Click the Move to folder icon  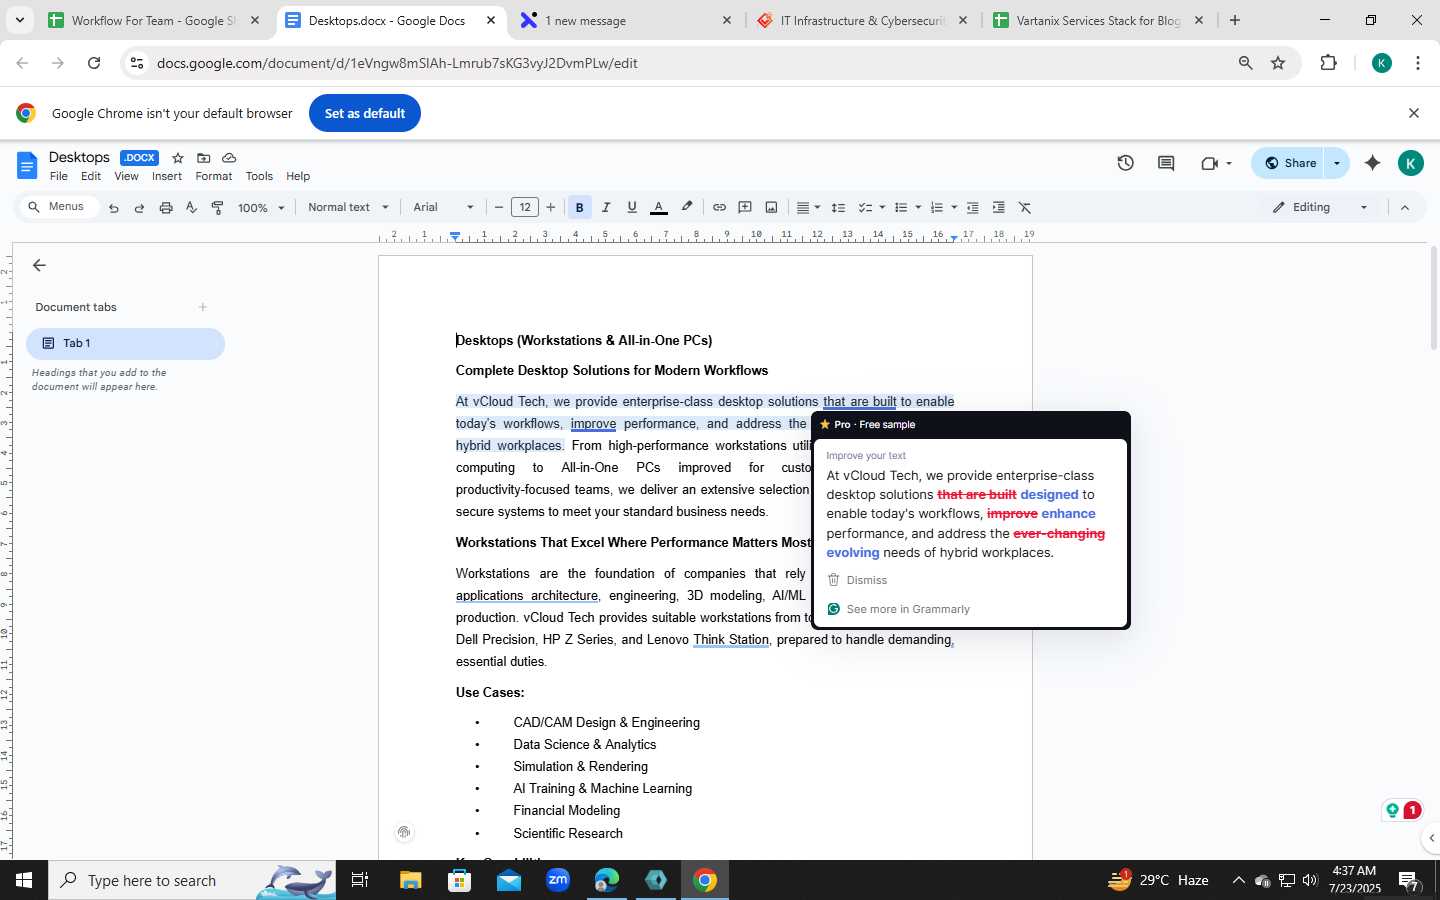204,158
